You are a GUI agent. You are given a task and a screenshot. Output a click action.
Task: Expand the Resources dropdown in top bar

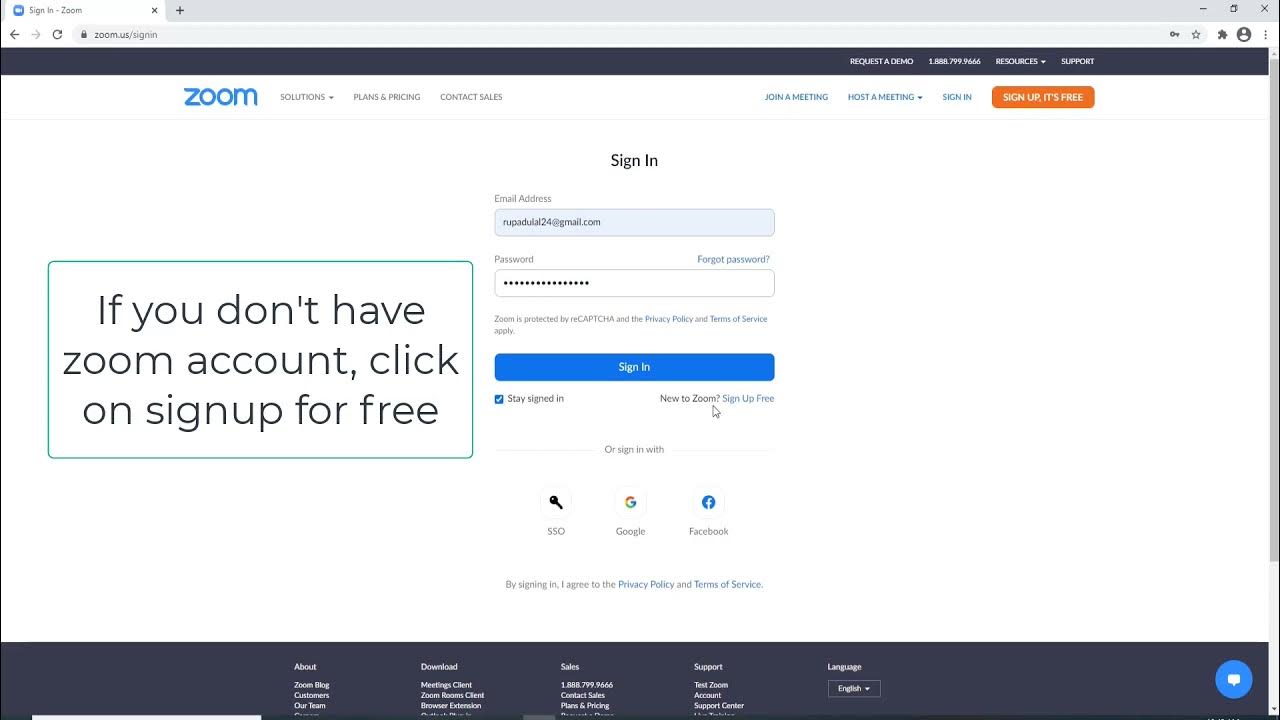pos(1020,61)
